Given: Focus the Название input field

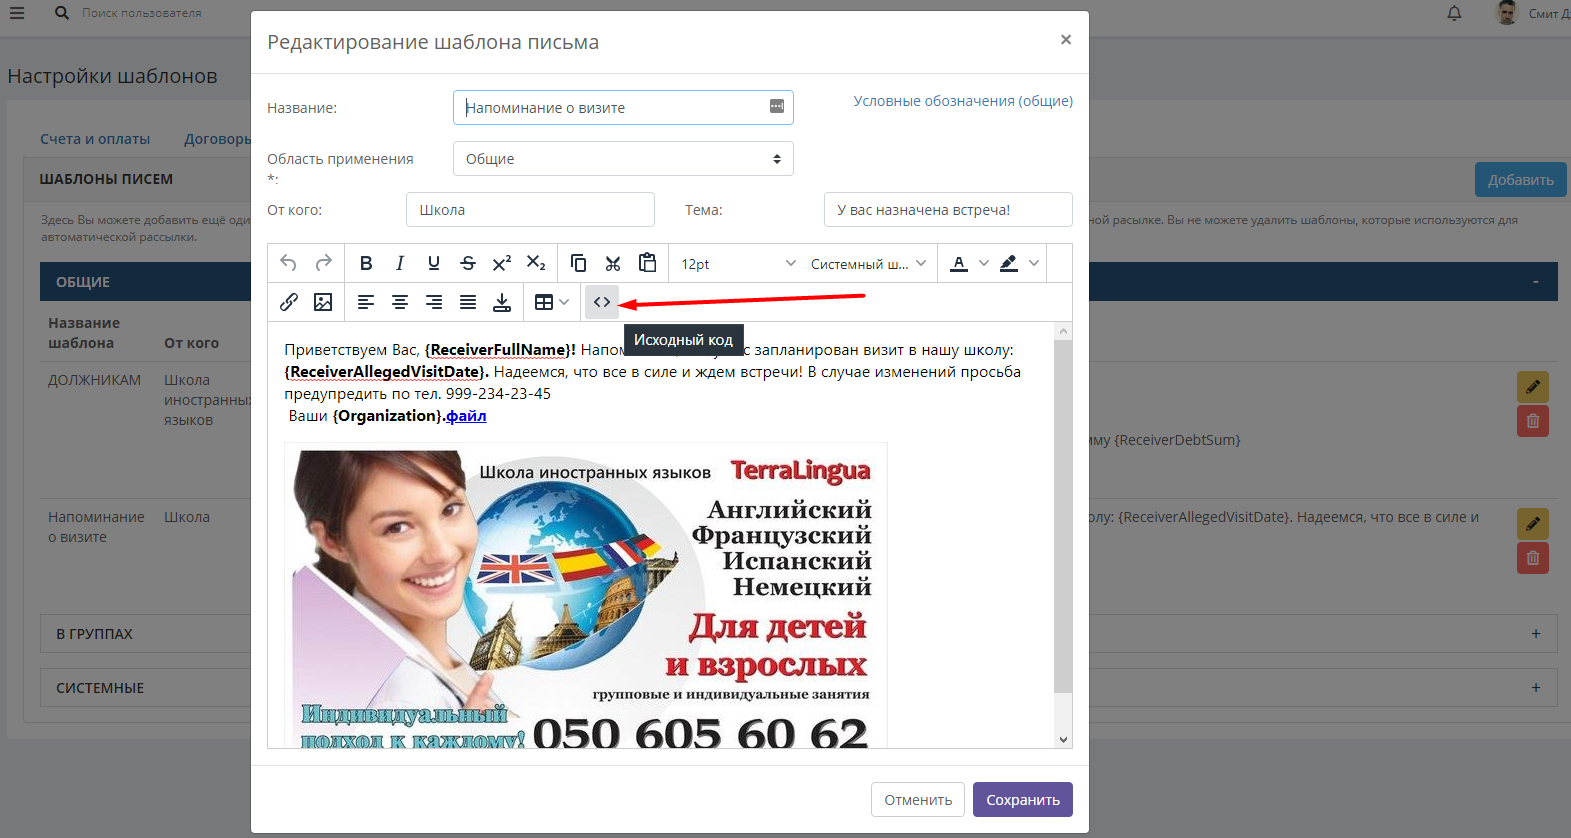Looking at the screenshot, I should [623, 107].
